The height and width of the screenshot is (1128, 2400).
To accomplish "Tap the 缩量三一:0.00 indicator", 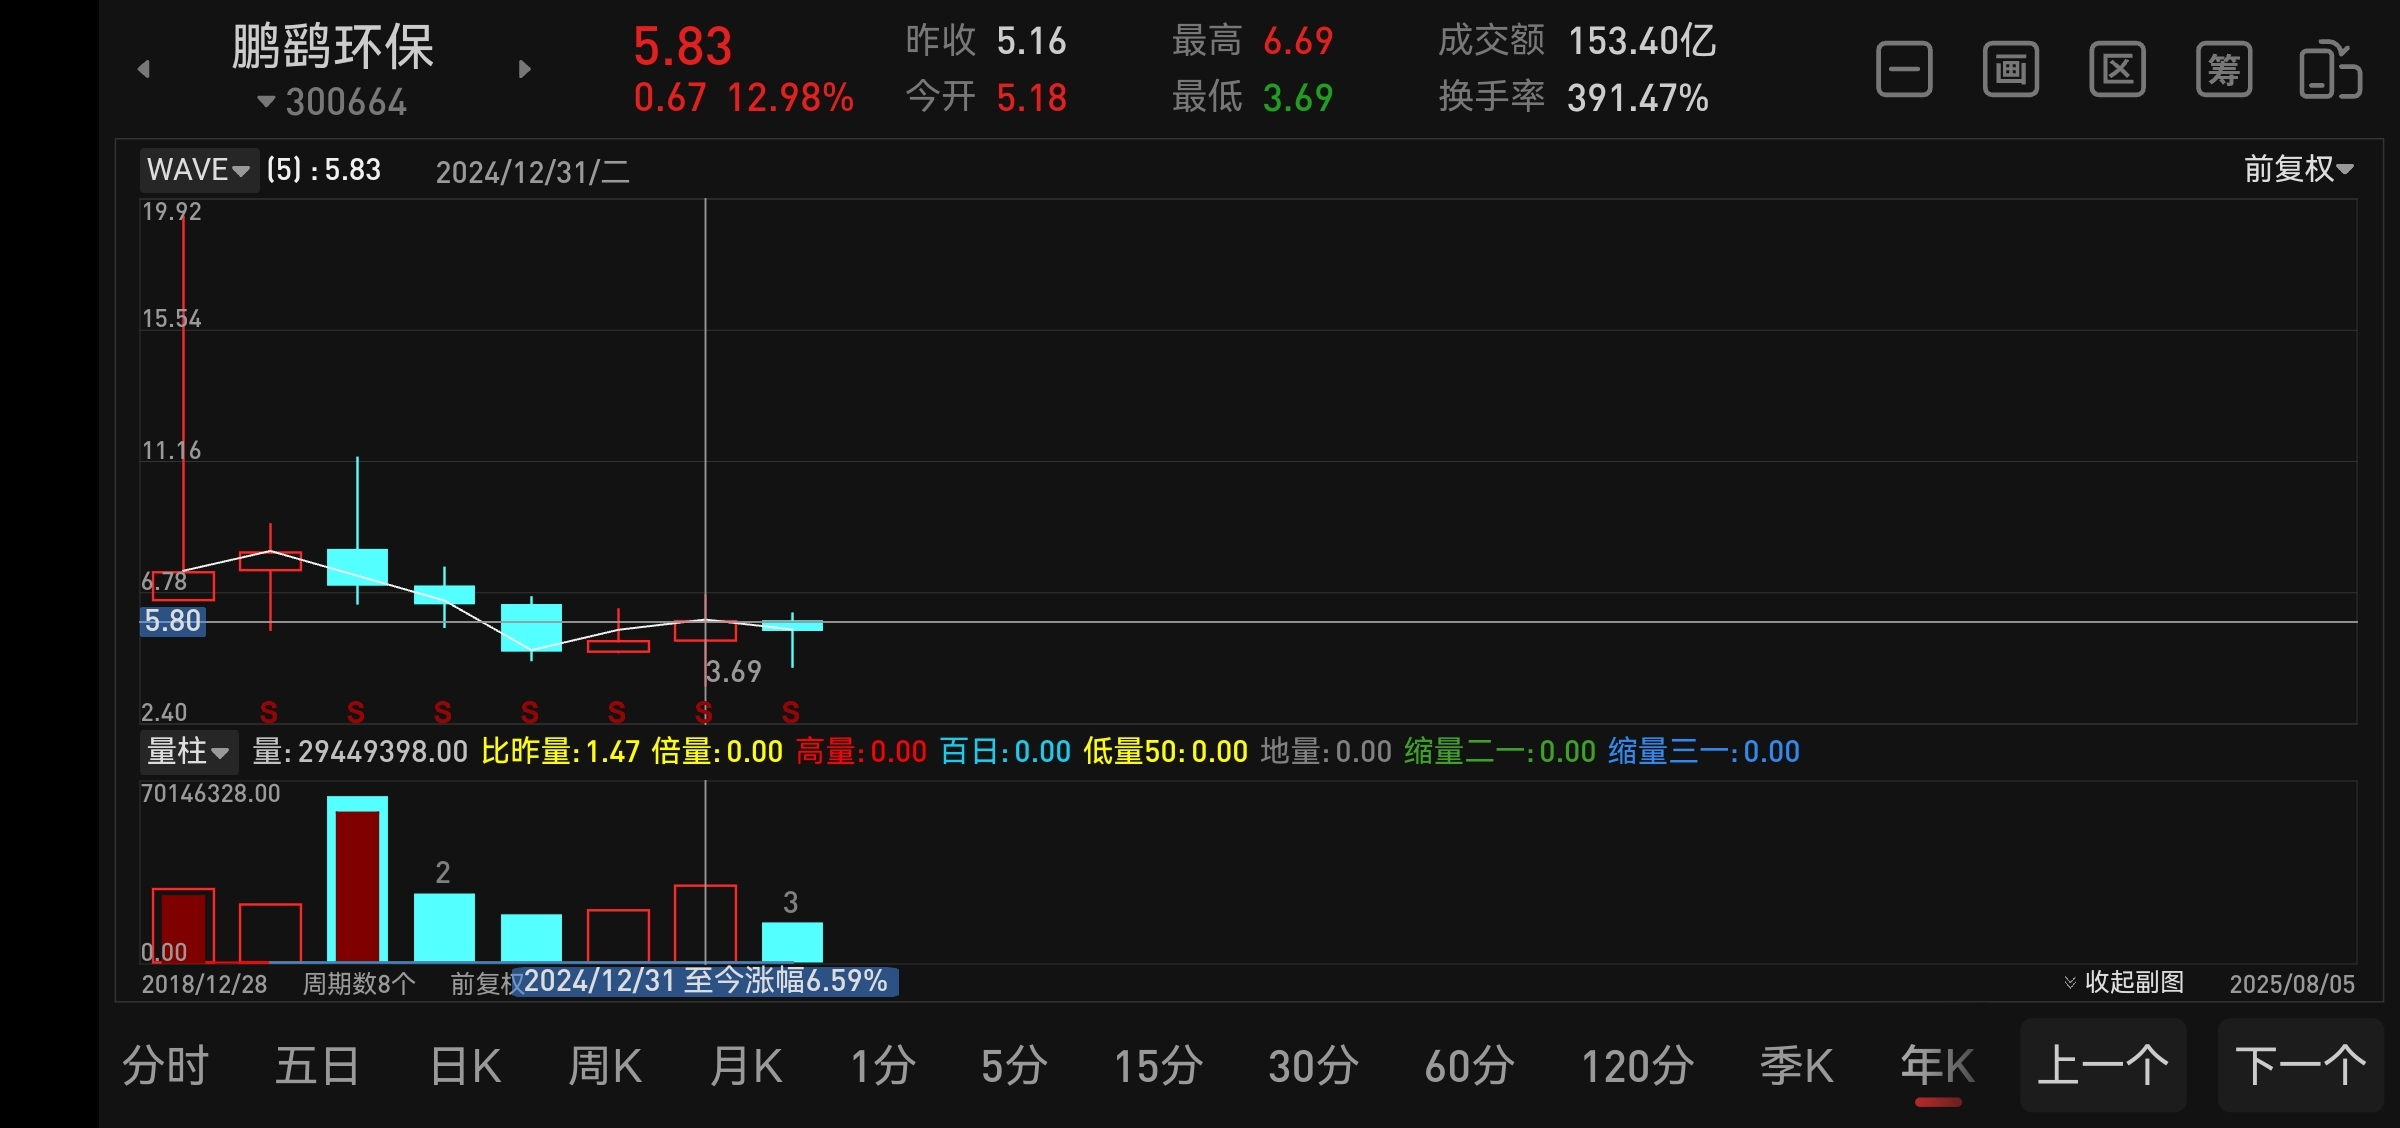I will pyautogui.click(x=1704, y=751).
